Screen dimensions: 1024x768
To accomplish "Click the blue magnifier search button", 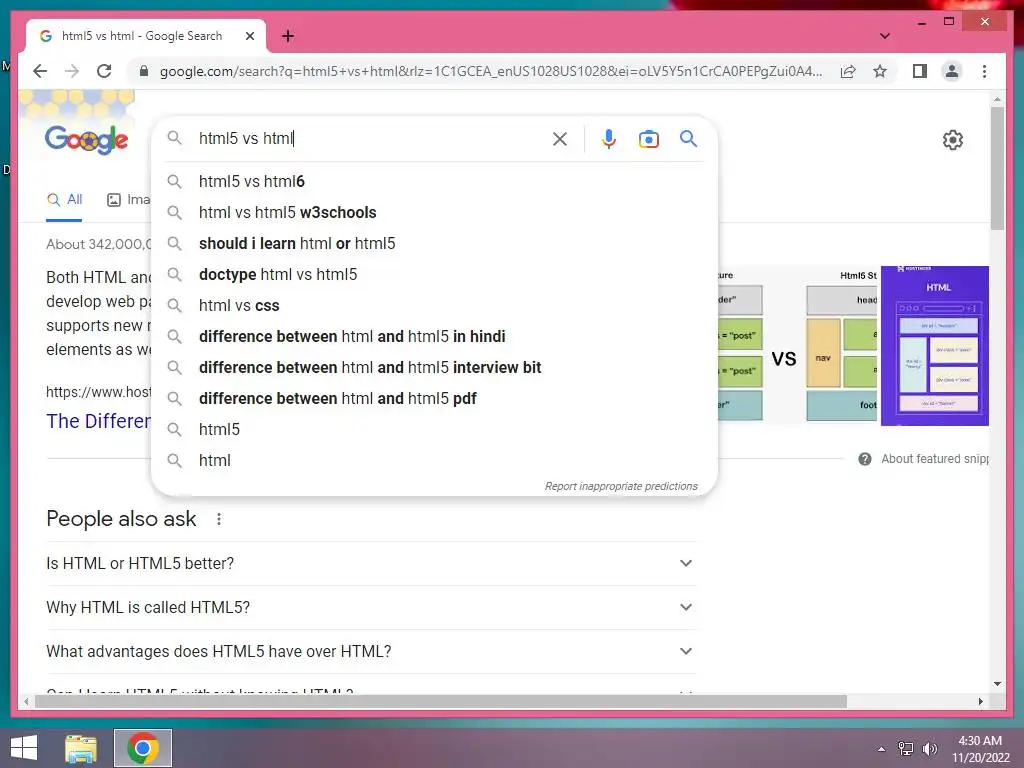I will [x=688, y=138].
